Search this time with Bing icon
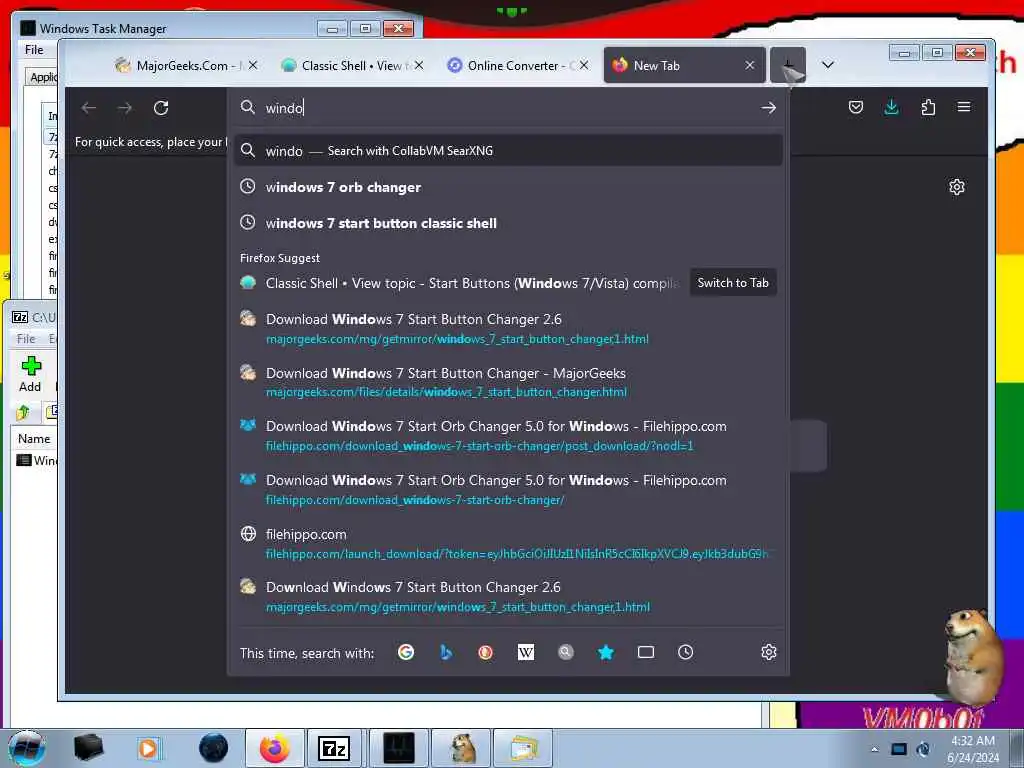Screen dimensions: 1024x768 click(446, 652)
